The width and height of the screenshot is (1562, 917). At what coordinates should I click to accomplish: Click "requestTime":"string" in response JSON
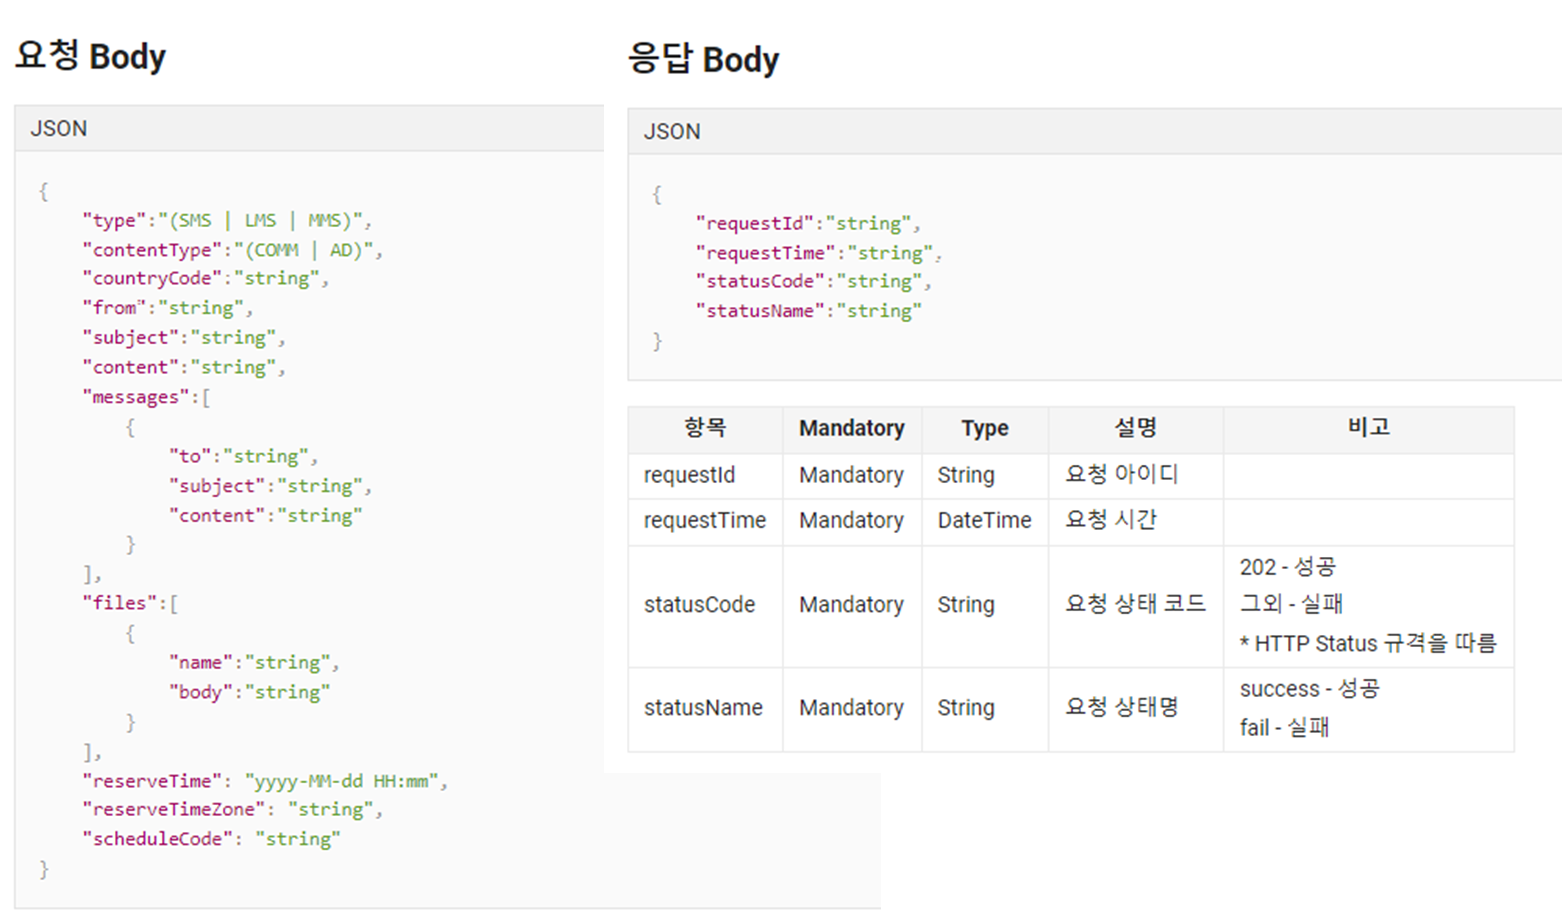click(818, 253)
